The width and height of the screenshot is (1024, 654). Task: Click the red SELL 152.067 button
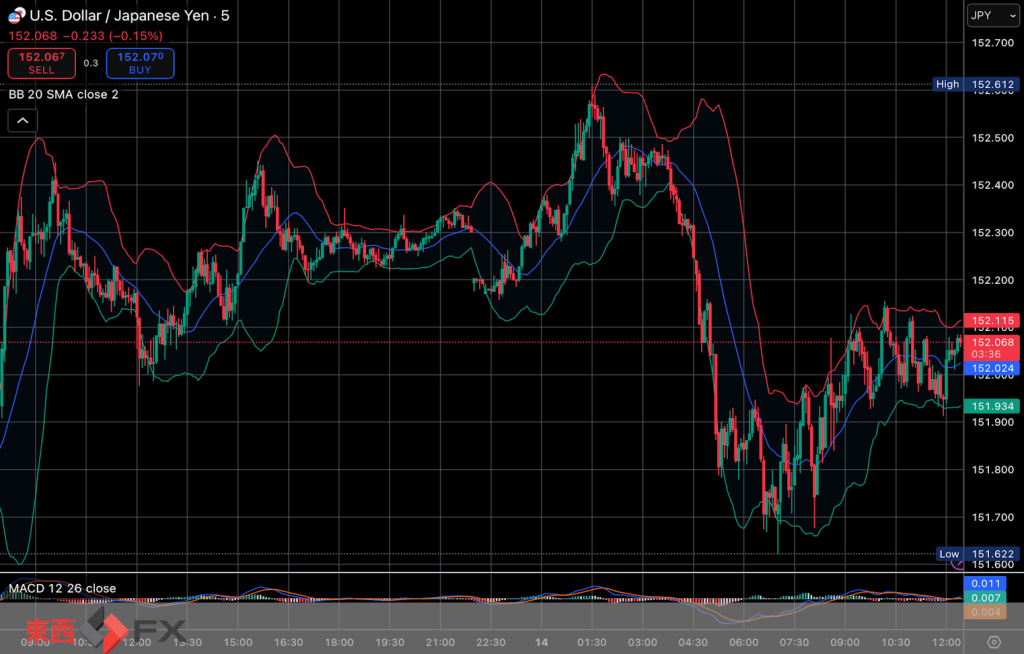(x=41, y=63)
